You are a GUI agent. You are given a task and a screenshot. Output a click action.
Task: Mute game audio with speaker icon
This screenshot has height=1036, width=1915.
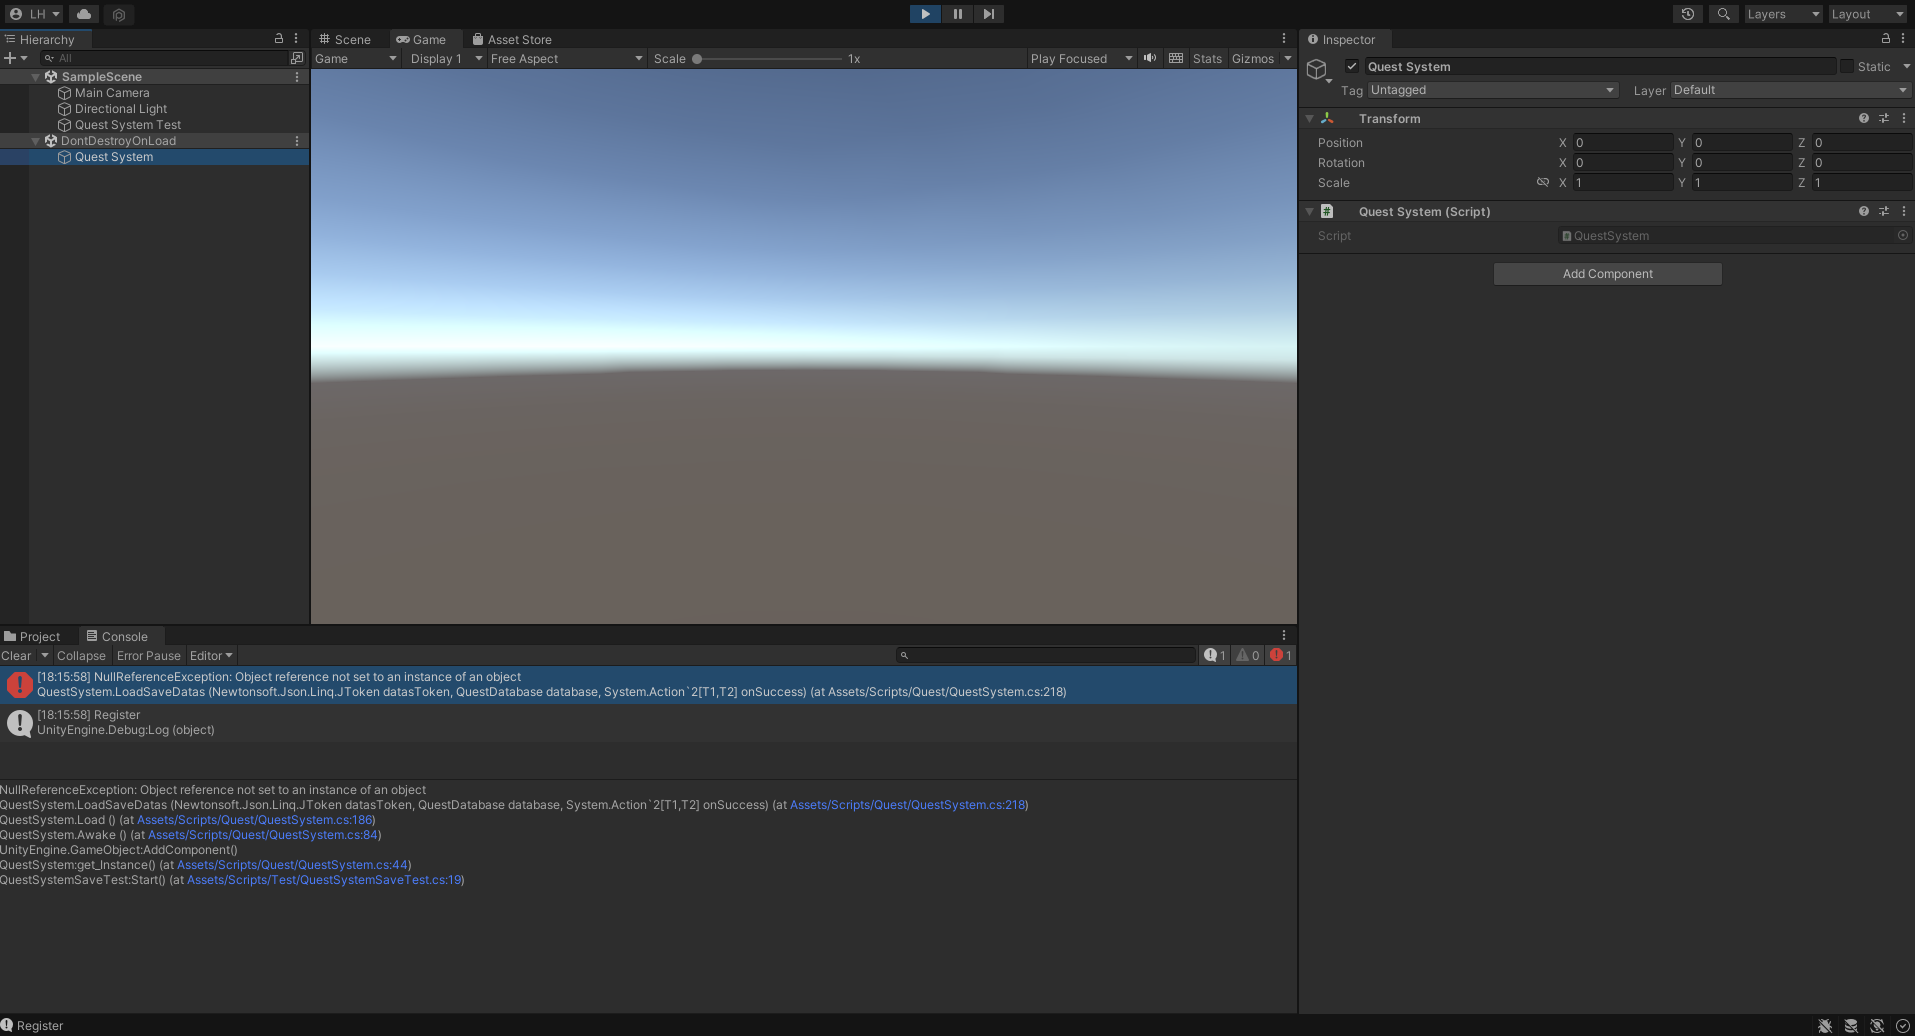(x=1150, y=58)
